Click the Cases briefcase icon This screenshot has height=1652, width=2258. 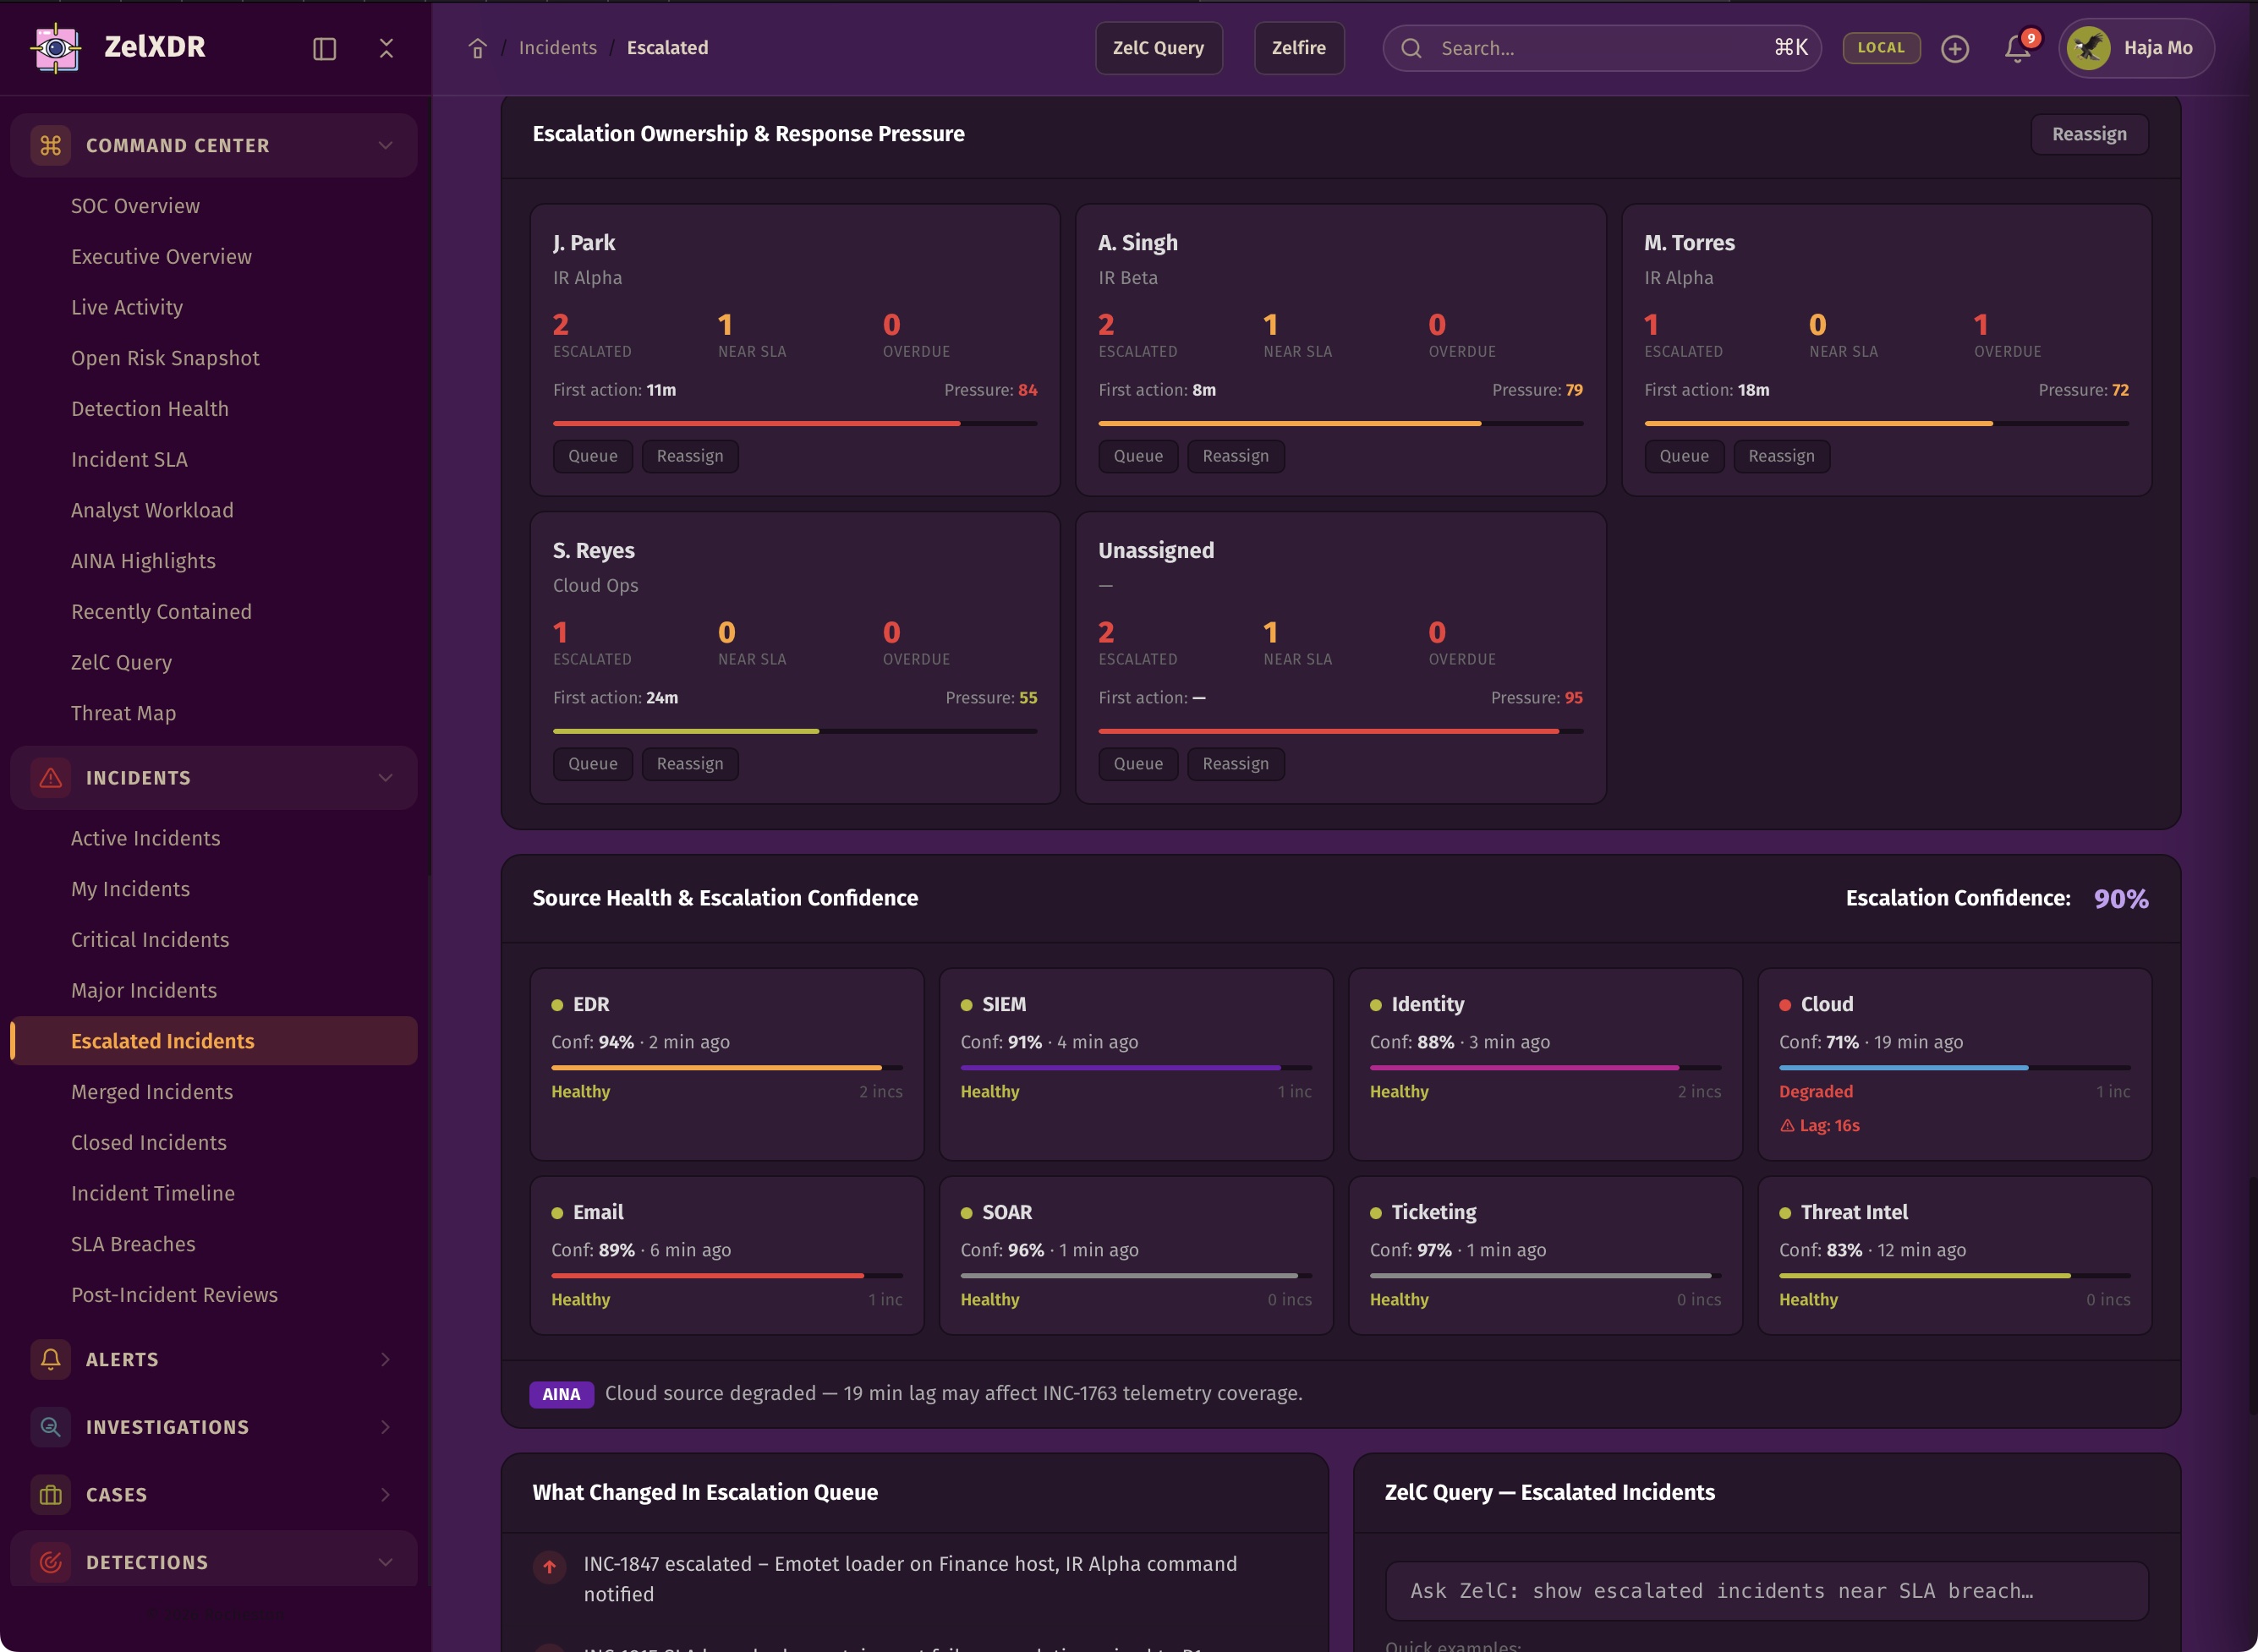click(50, 1494)
